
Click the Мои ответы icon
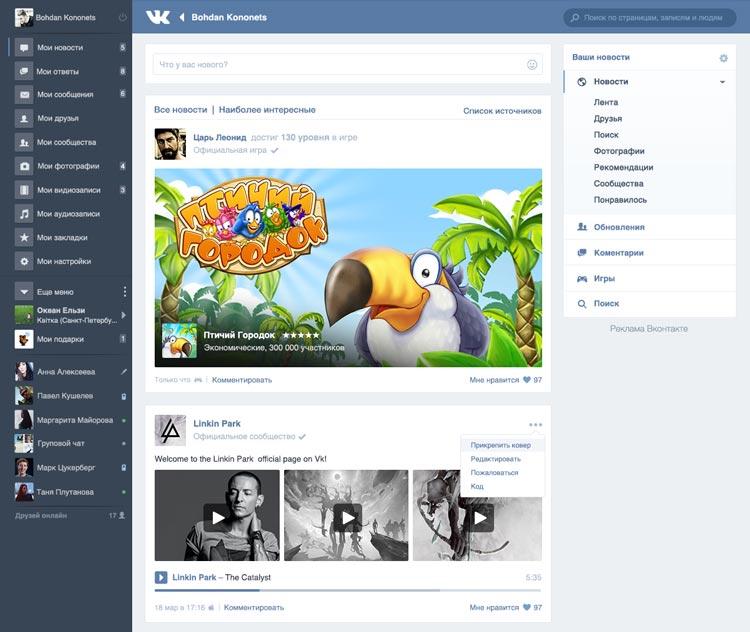pyautogui.click(x=24, y=71)
